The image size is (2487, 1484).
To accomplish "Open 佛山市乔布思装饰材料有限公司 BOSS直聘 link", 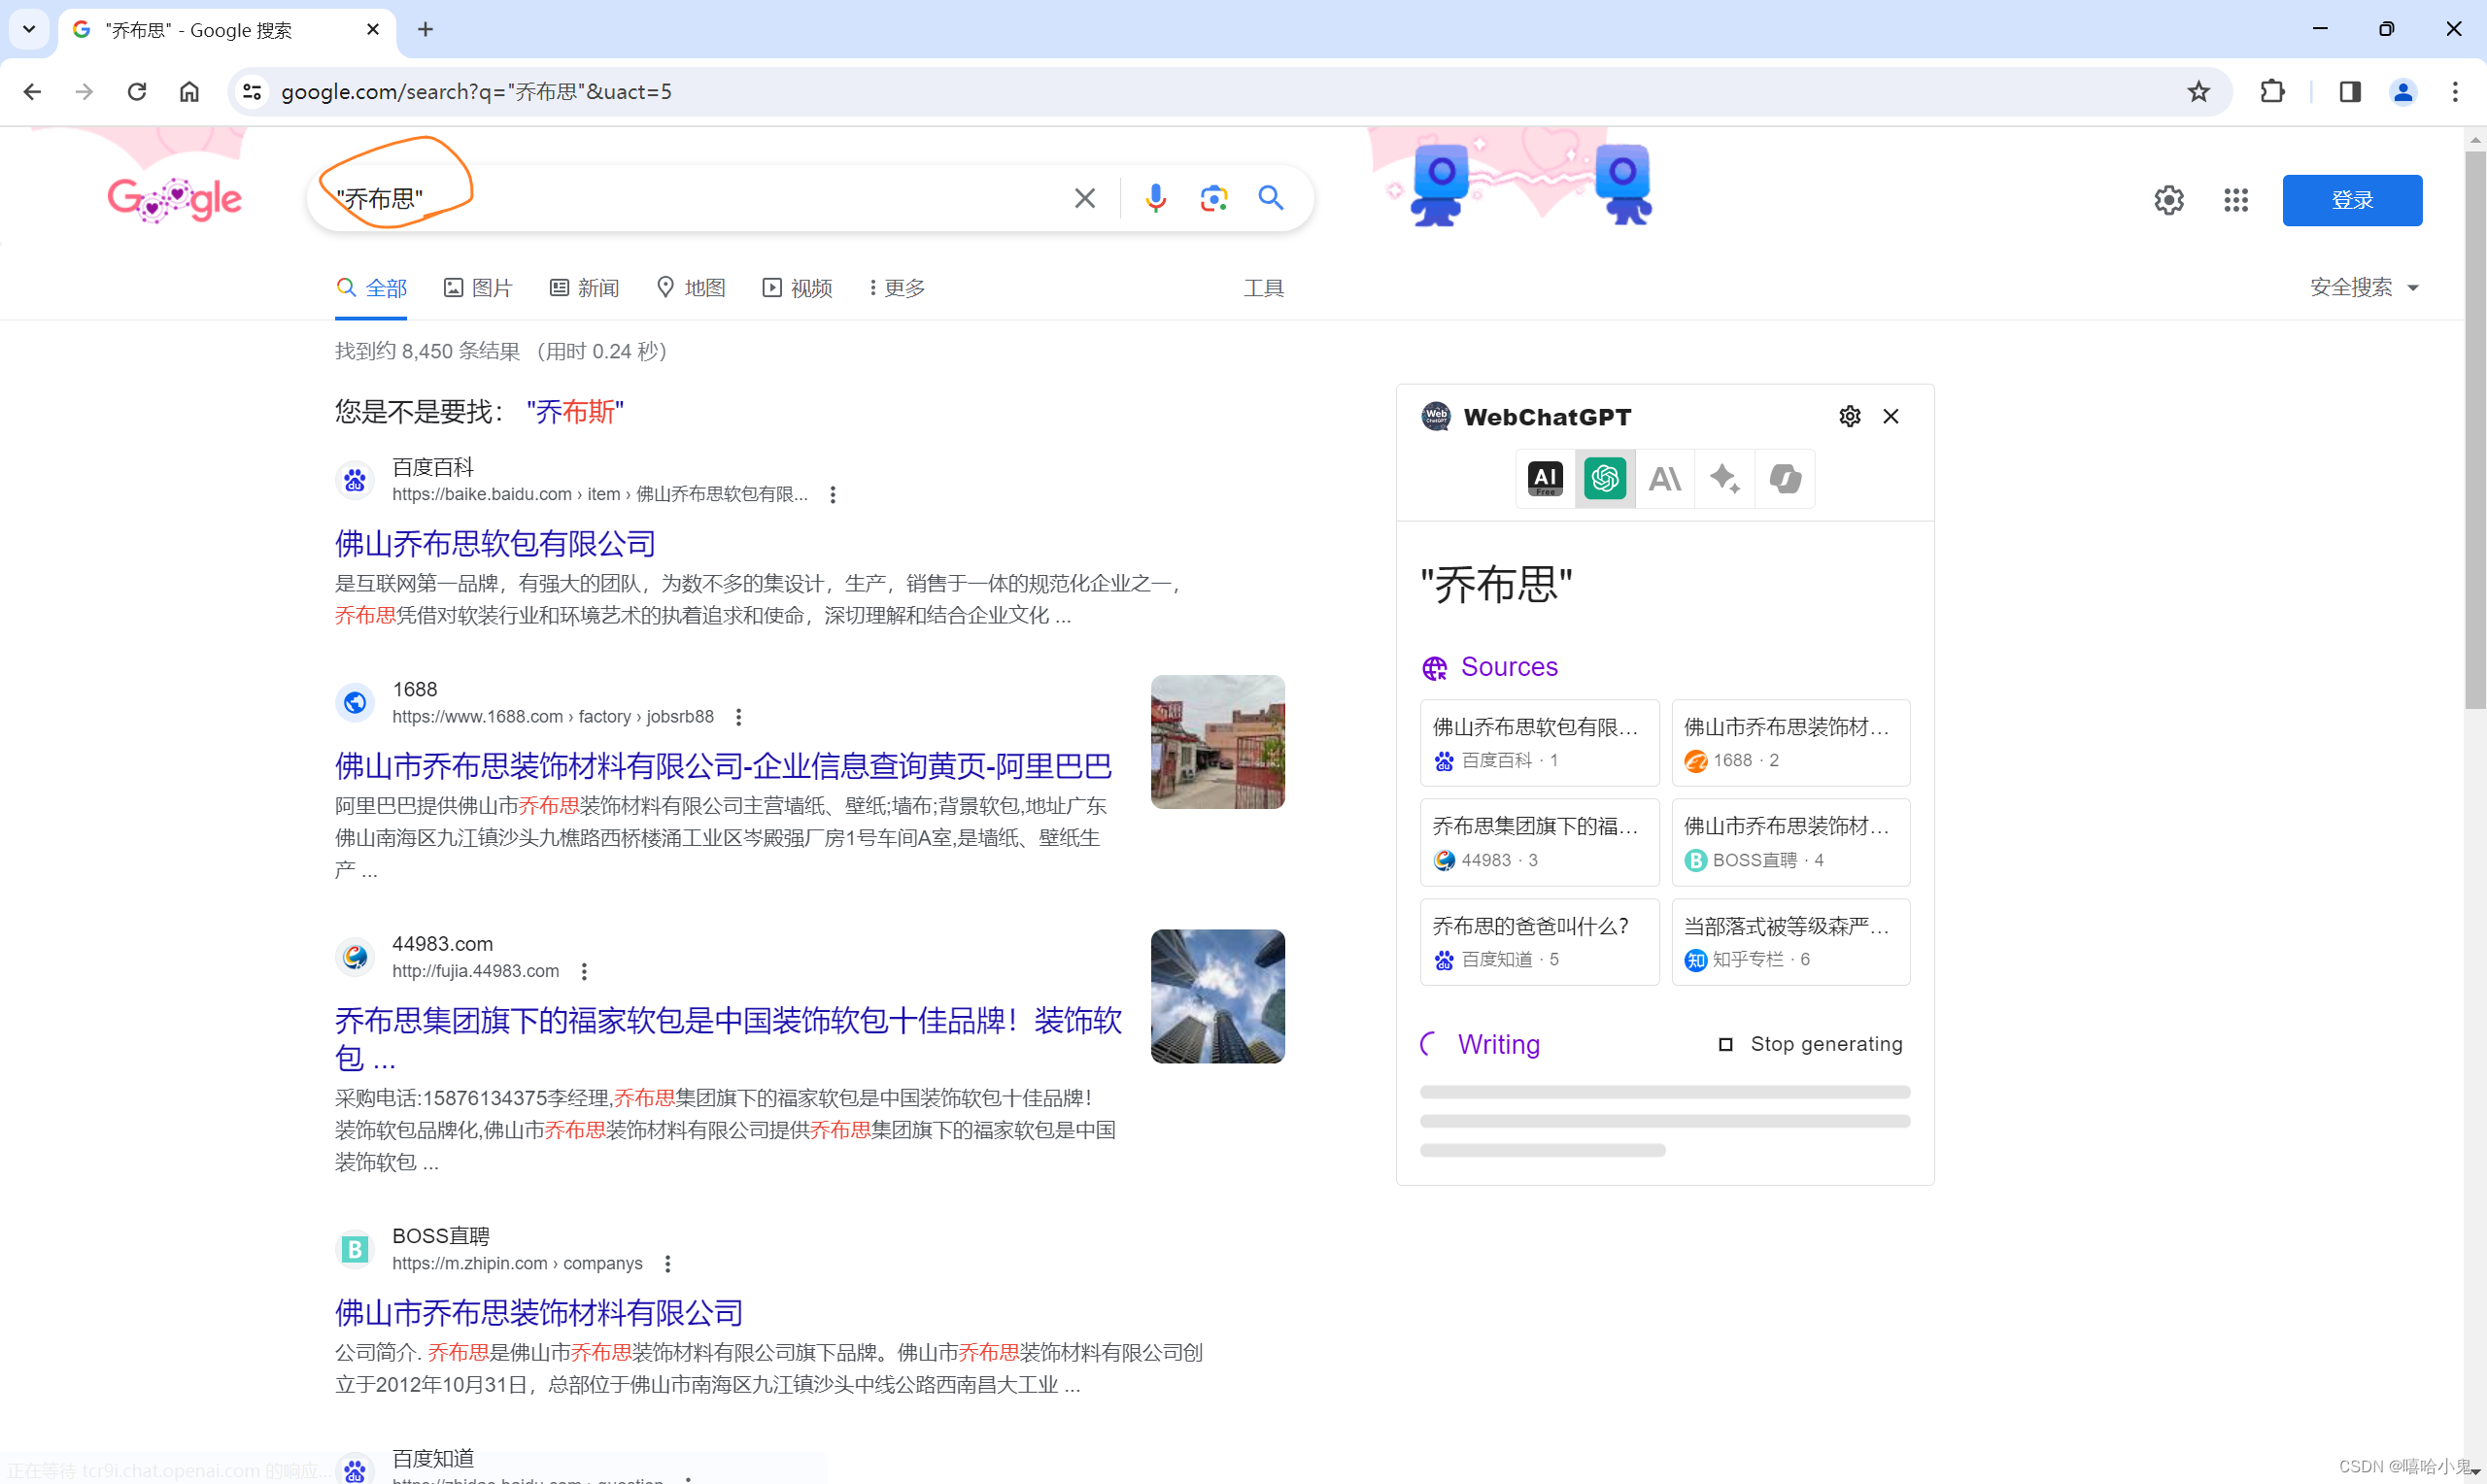I will click(x=539, y=1313).
